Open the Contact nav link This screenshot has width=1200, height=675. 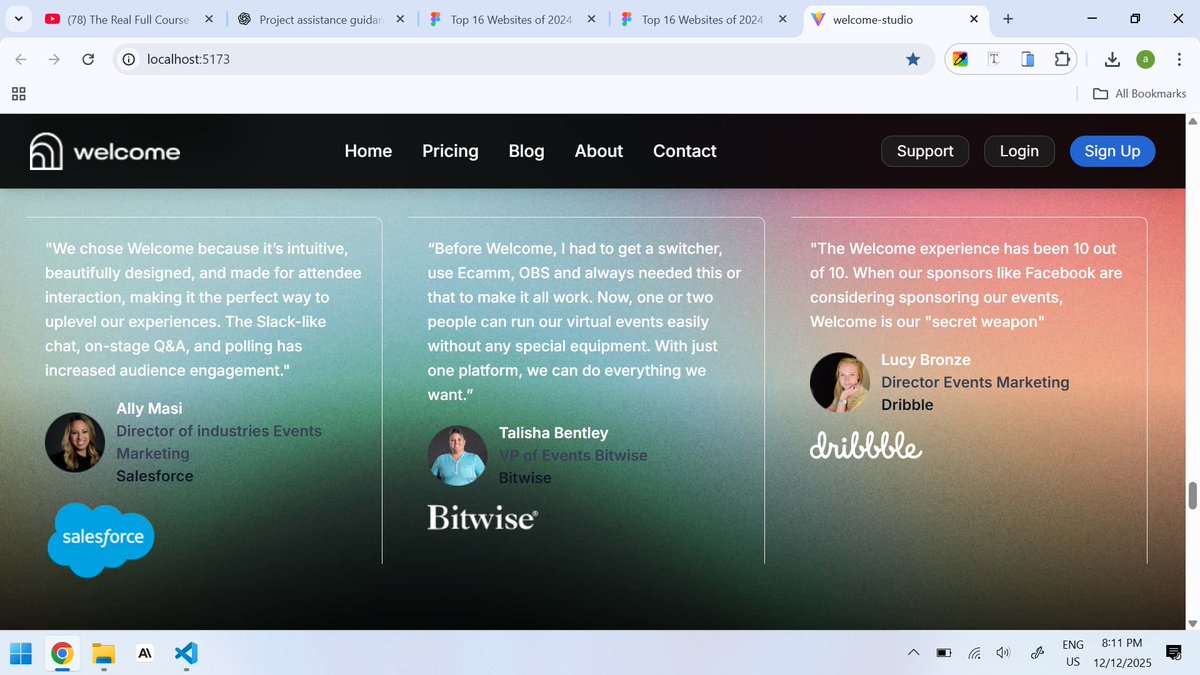click(685, 151)
